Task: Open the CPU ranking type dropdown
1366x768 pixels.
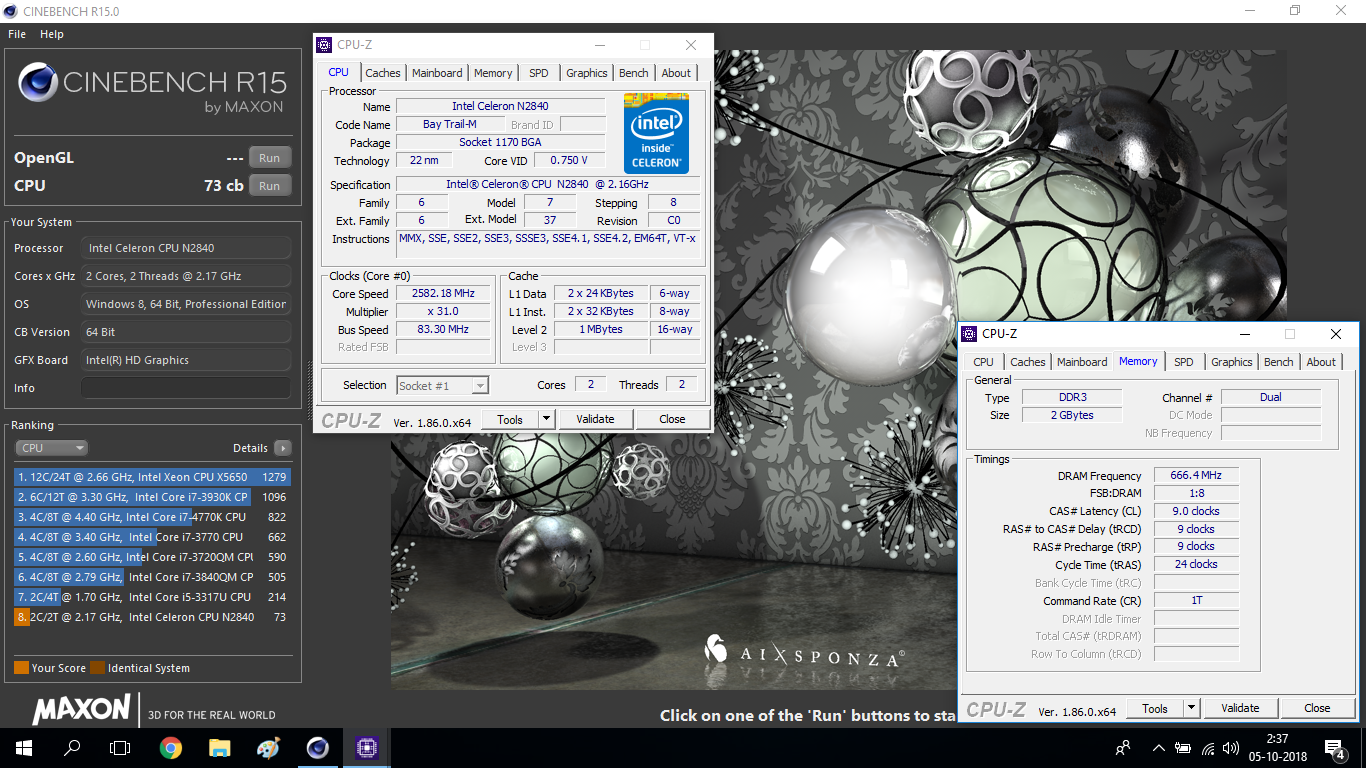Action: pyautogui.click(x=51, y=448)
